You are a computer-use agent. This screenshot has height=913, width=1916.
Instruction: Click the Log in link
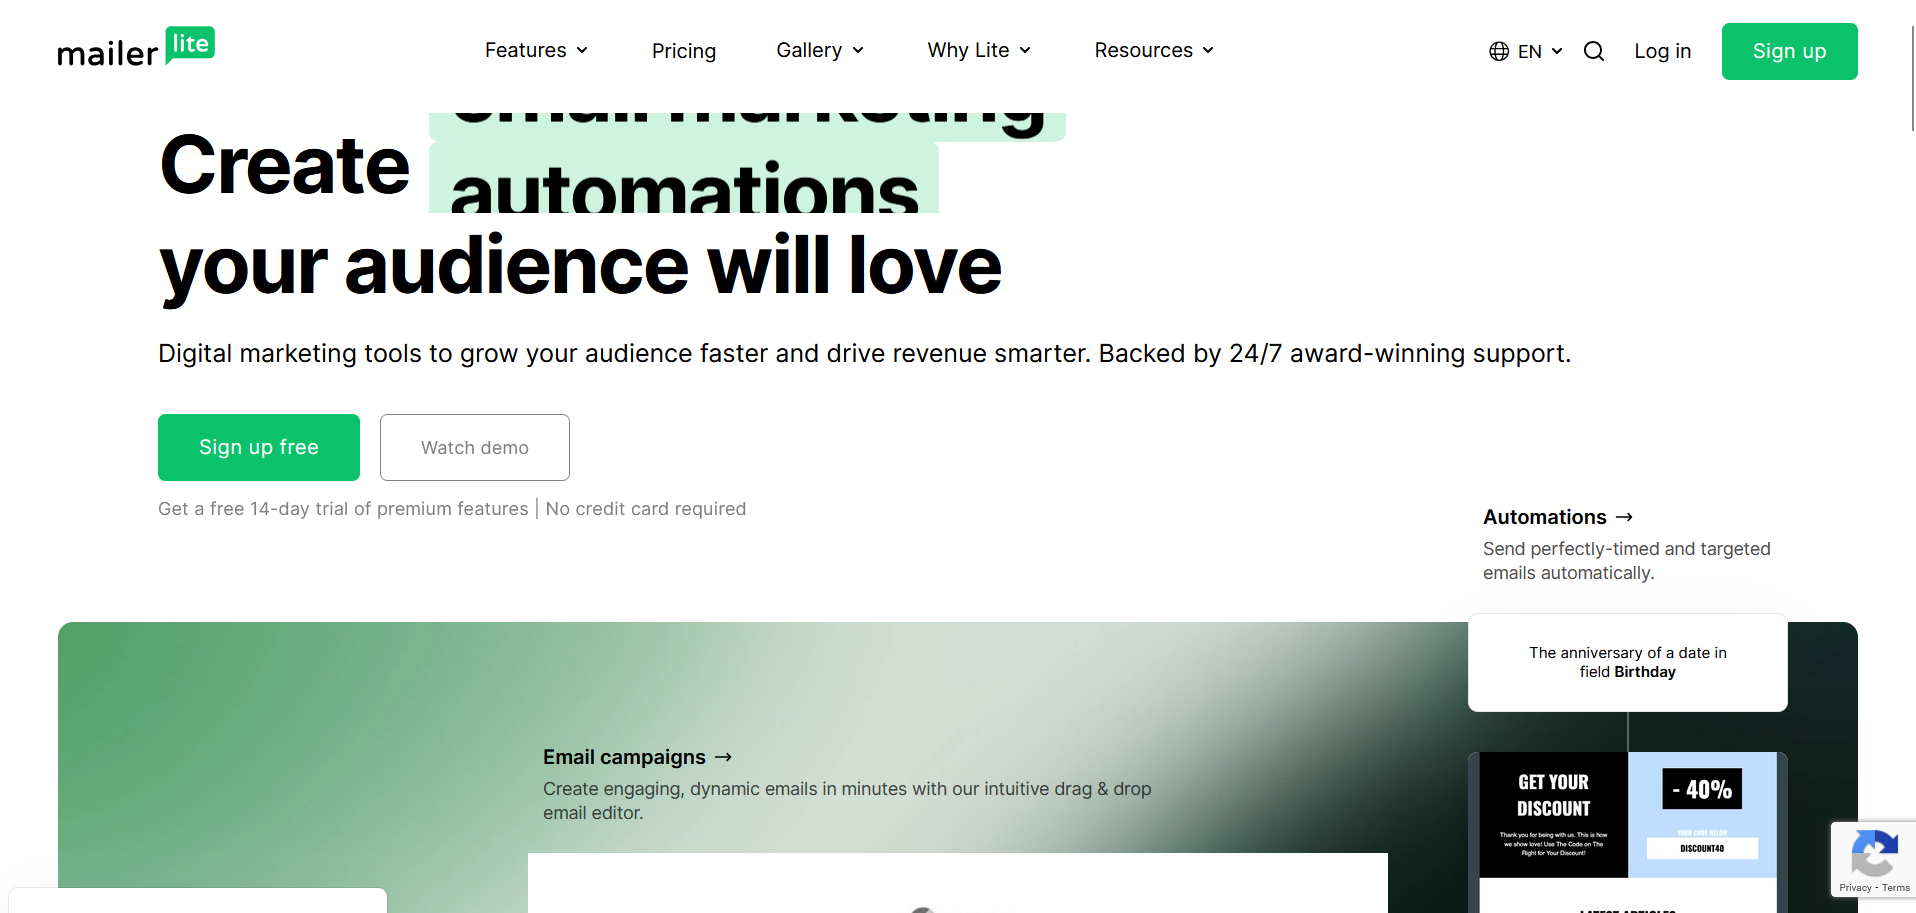pos(1662,51)
